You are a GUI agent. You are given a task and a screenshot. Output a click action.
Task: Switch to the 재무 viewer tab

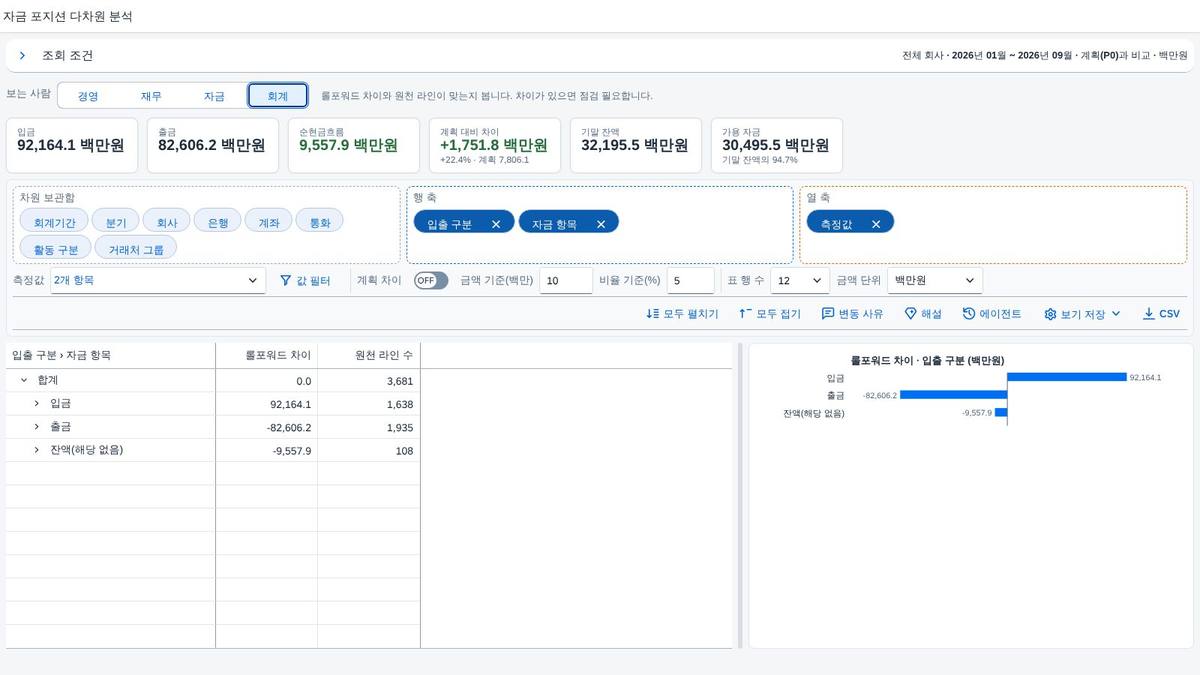point(151,96)
